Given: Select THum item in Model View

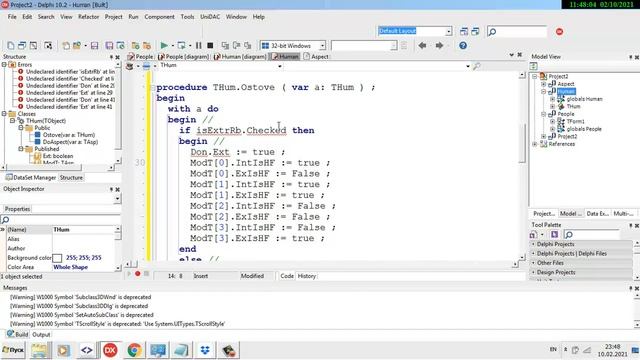Looking at the screenshot, I should point(573,106).
